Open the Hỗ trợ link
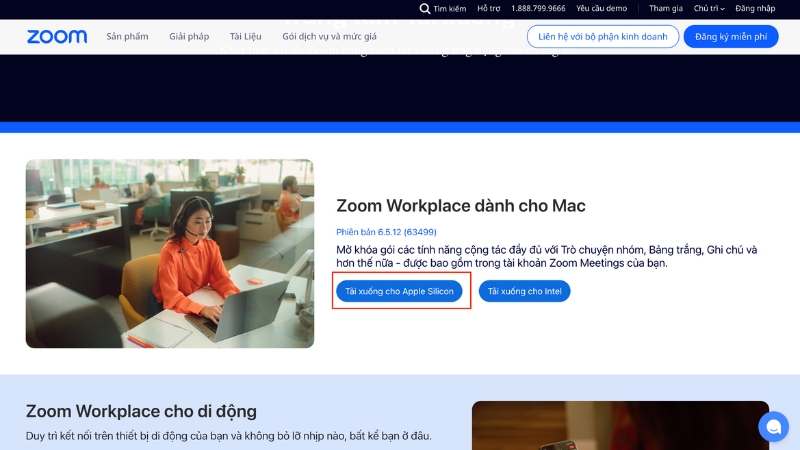The image size is (800, 450). 489,8
